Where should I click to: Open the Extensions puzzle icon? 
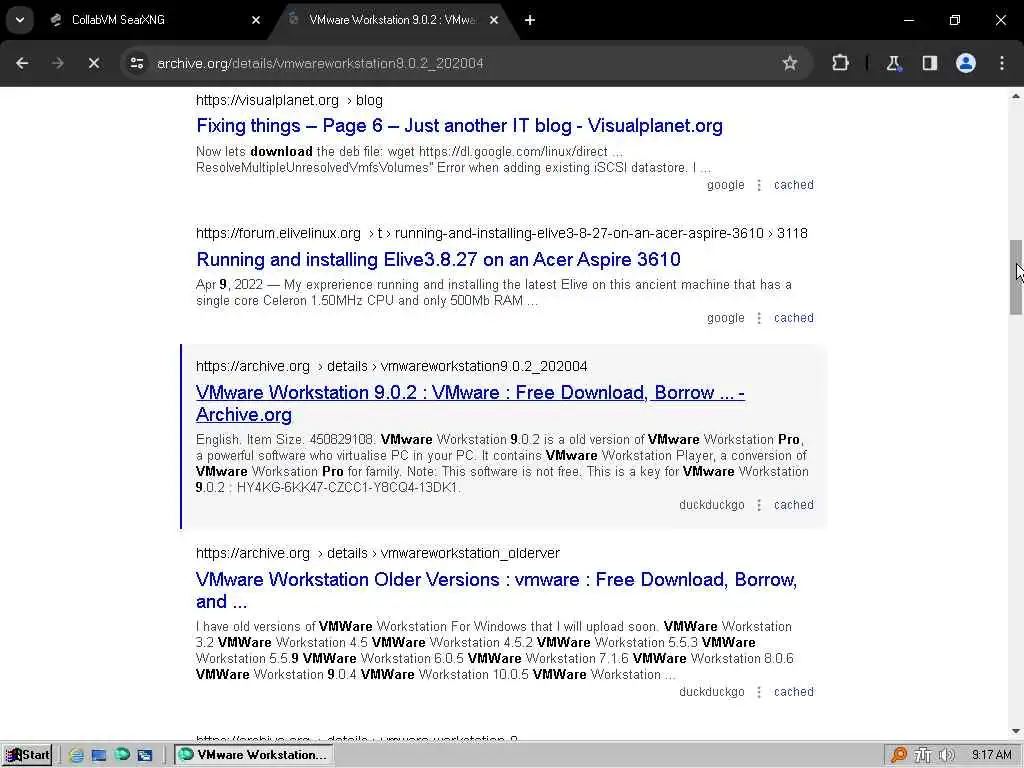[840, 63]
